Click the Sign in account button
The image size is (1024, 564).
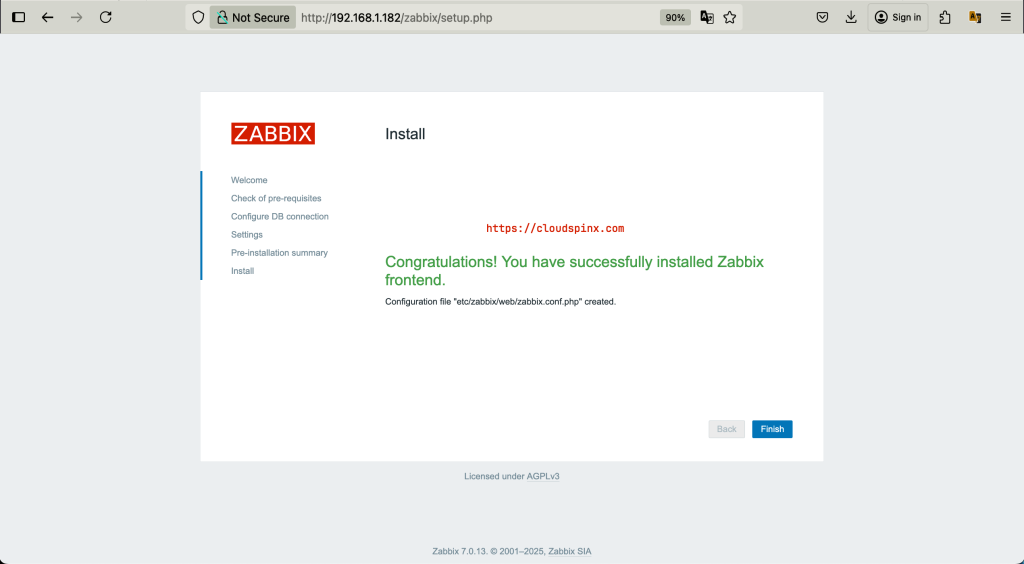pyautogui.click(x=898, y=18)
